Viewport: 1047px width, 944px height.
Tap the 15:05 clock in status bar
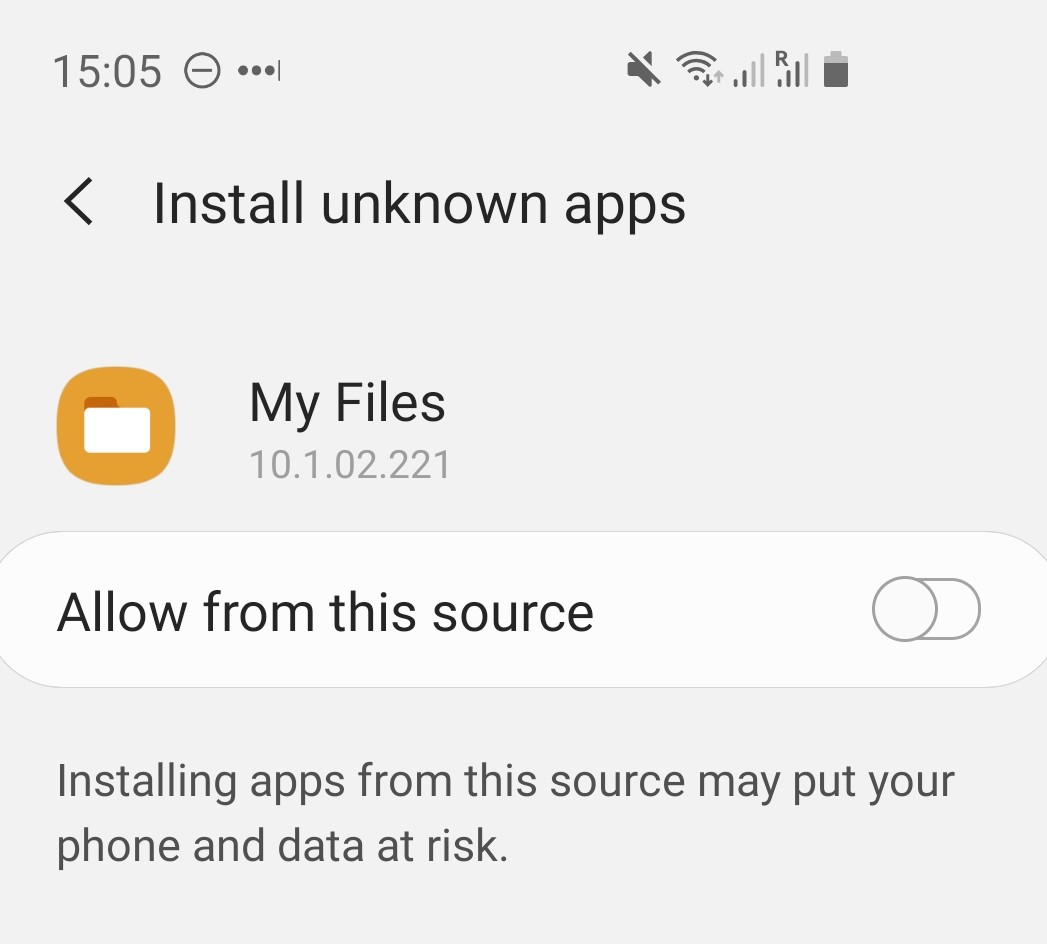[107, 72]
